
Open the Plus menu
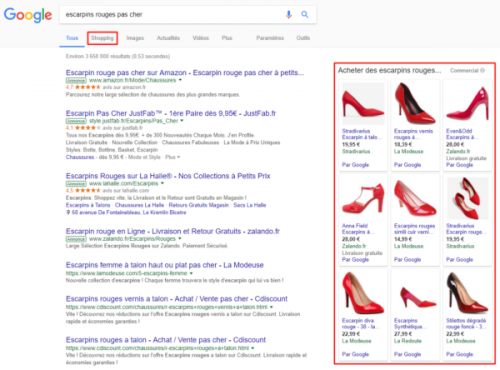point(227,38)
